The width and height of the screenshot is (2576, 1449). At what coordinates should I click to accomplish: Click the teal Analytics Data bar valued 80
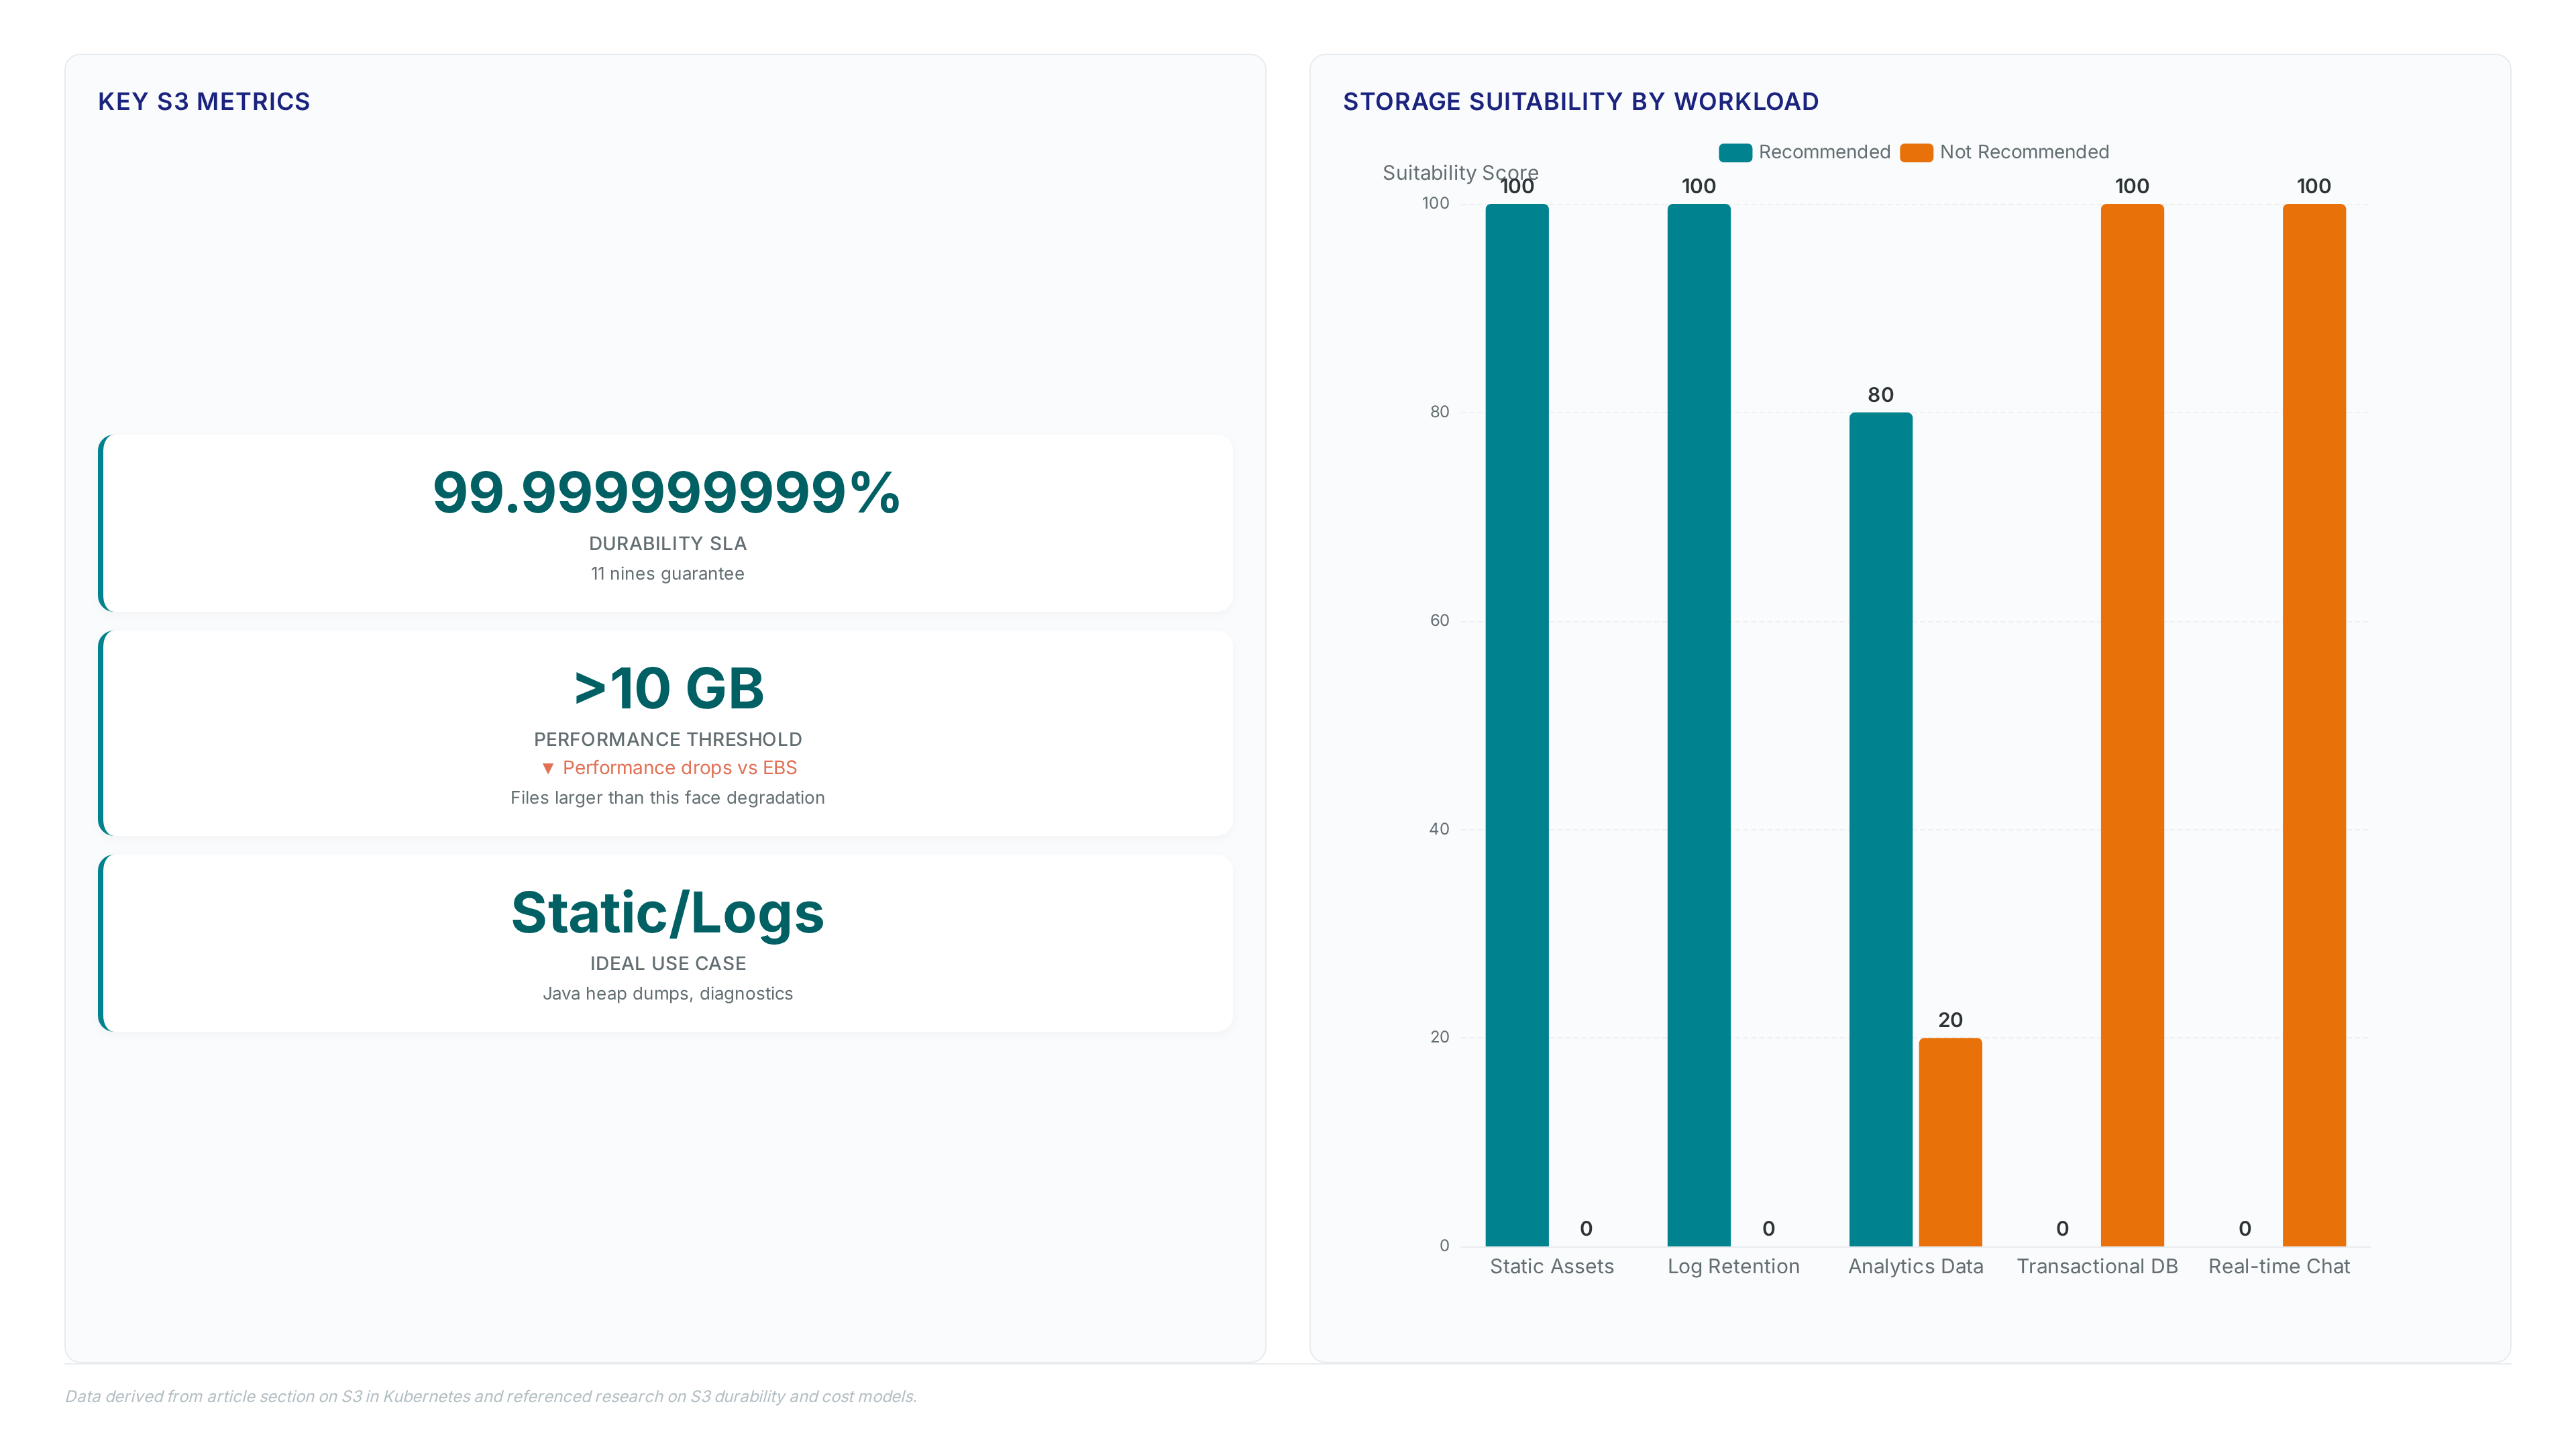click(x=1881, y=829)
